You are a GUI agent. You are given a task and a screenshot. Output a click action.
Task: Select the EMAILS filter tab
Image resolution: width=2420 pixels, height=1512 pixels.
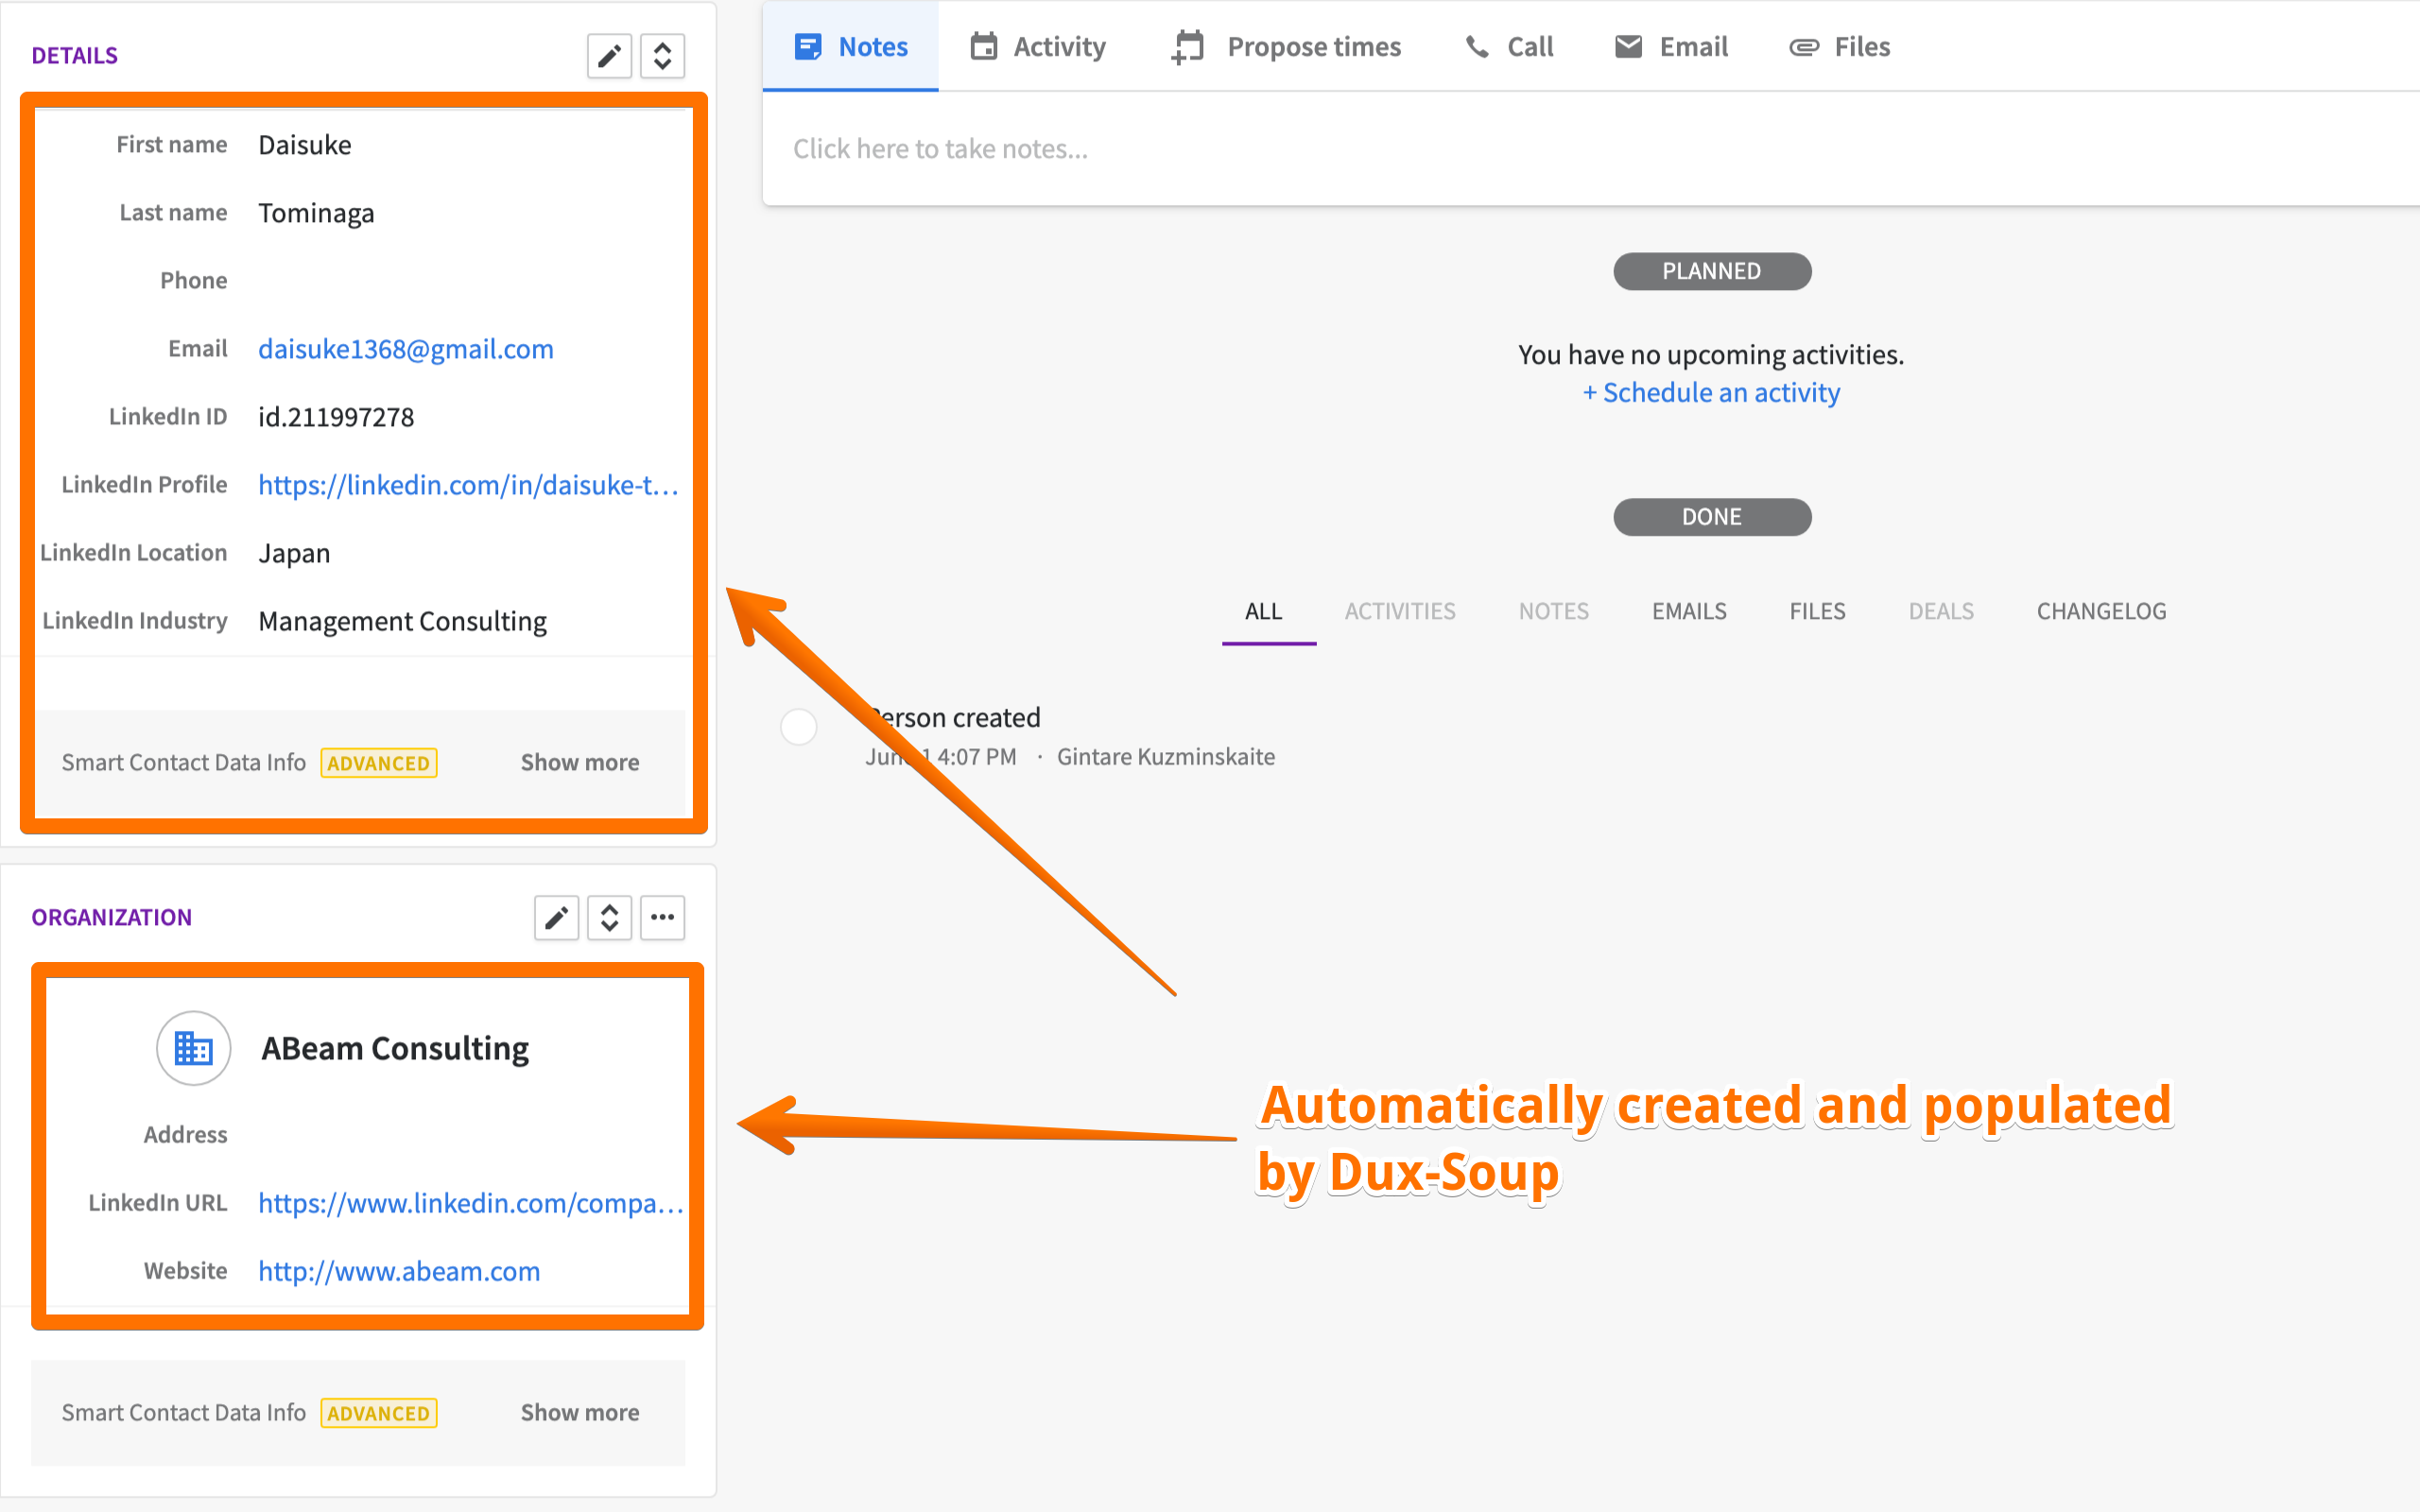click(1688, 611)
